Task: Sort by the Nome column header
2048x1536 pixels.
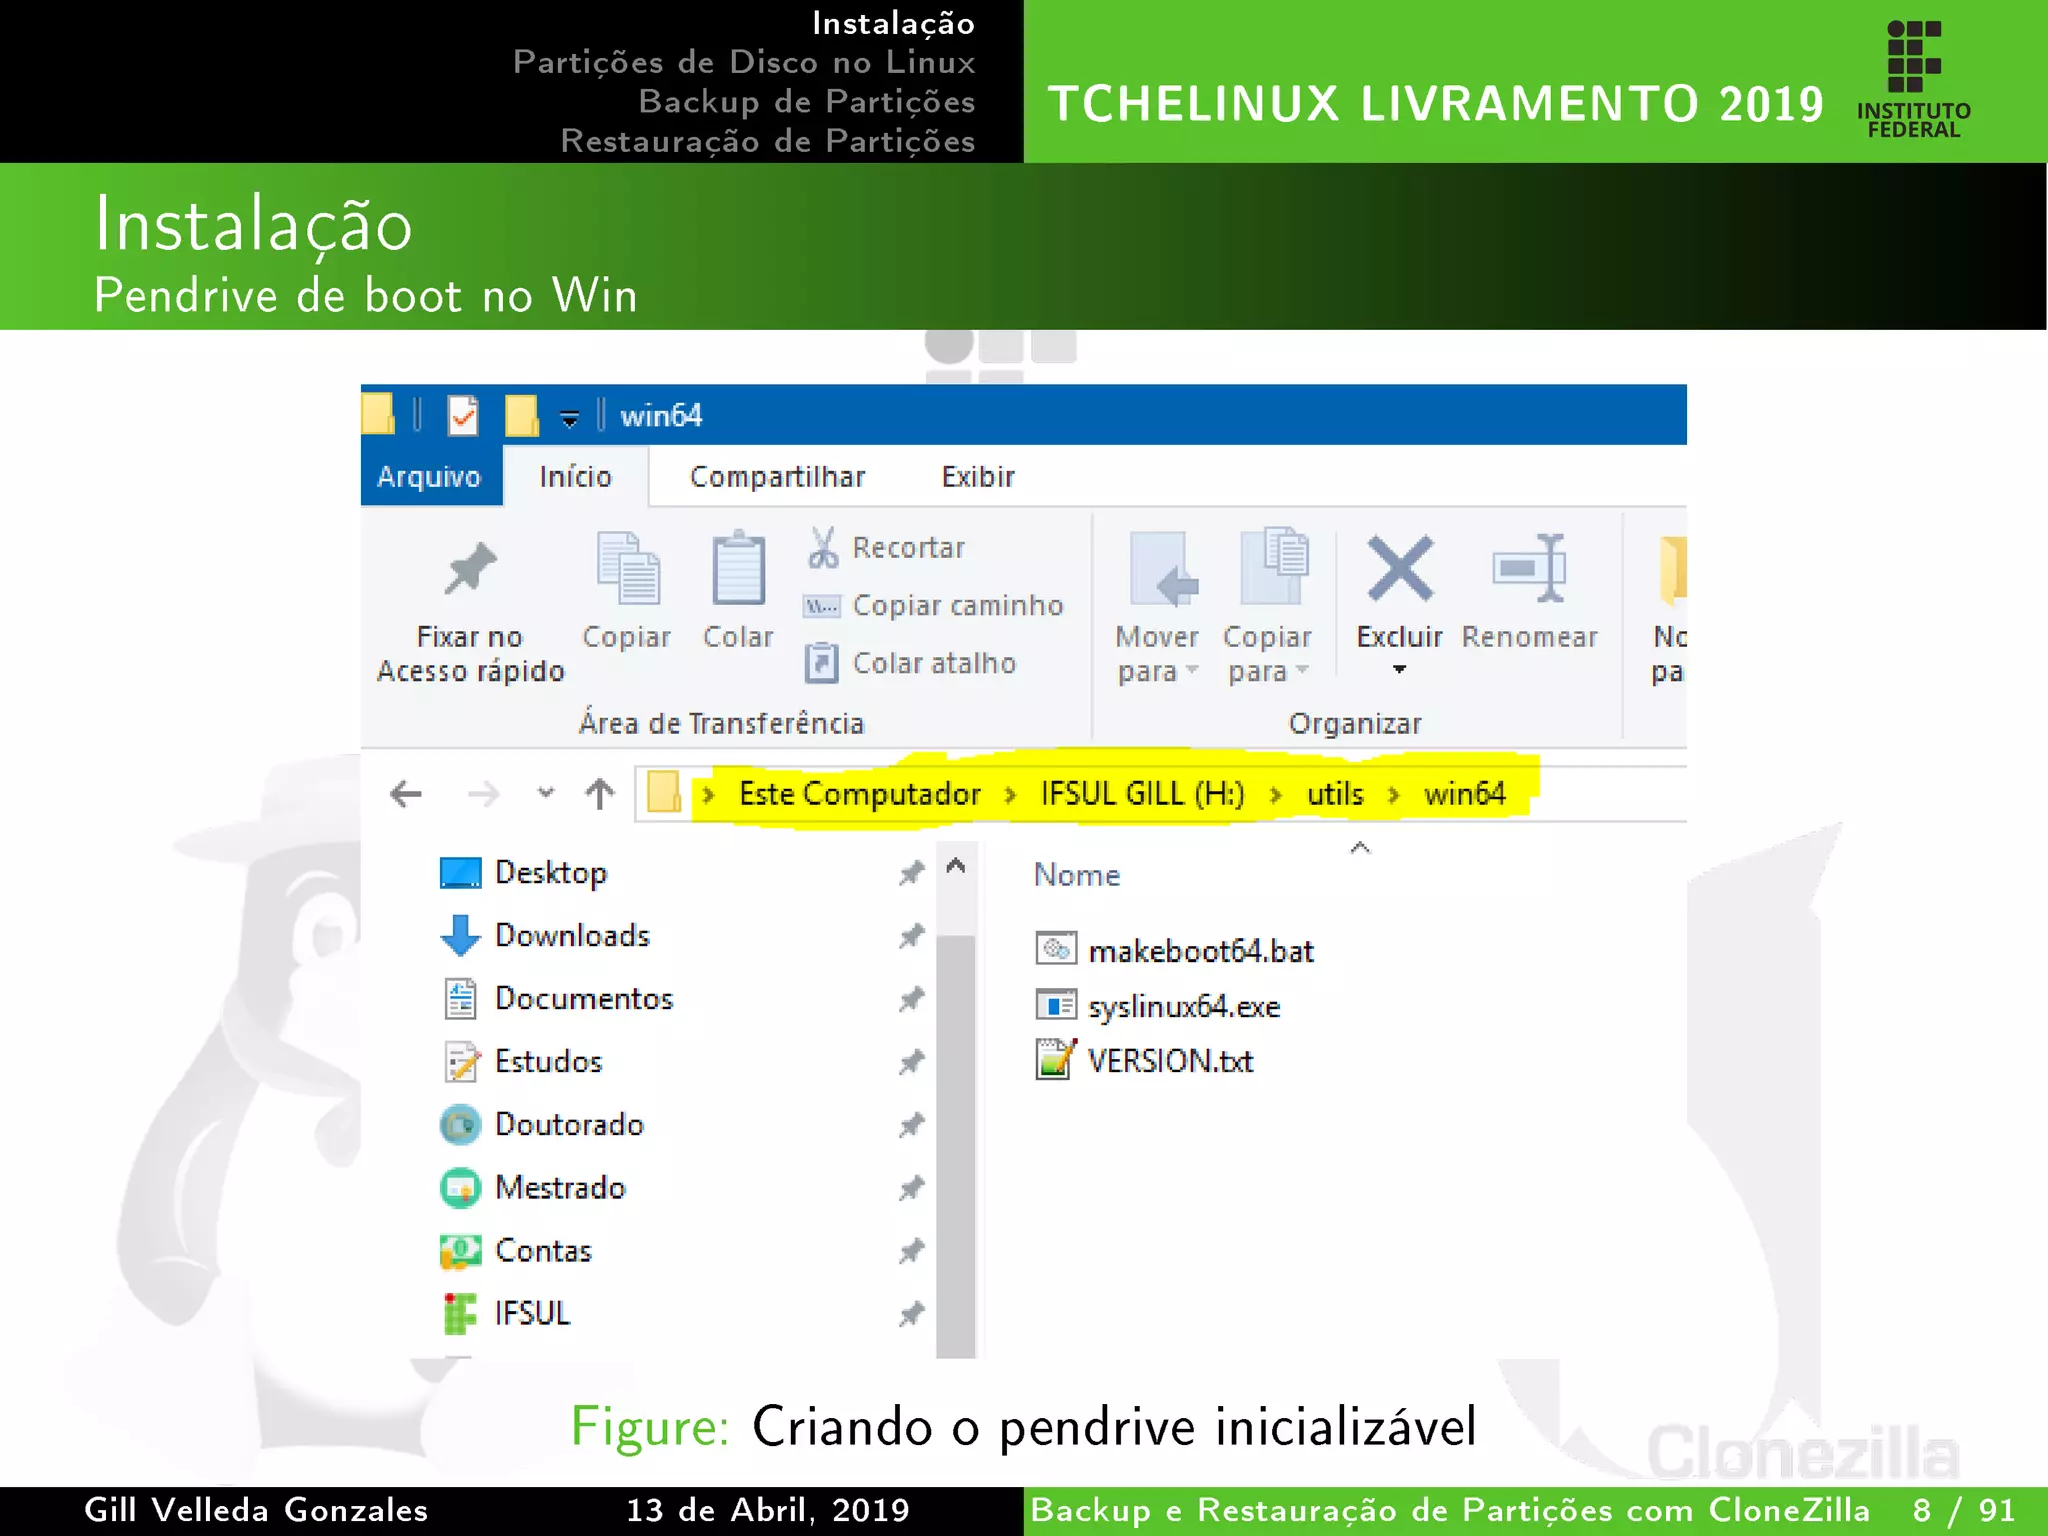Action: 1077,875
